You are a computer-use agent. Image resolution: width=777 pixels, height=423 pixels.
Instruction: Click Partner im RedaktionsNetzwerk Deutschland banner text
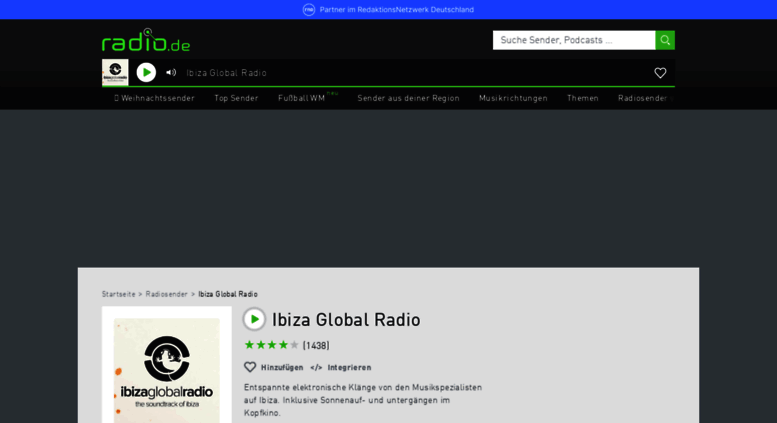click(397, 9)
